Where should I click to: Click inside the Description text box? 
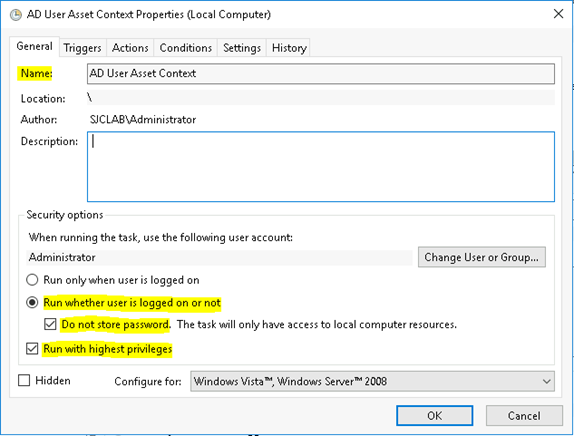tap(321, 167)
